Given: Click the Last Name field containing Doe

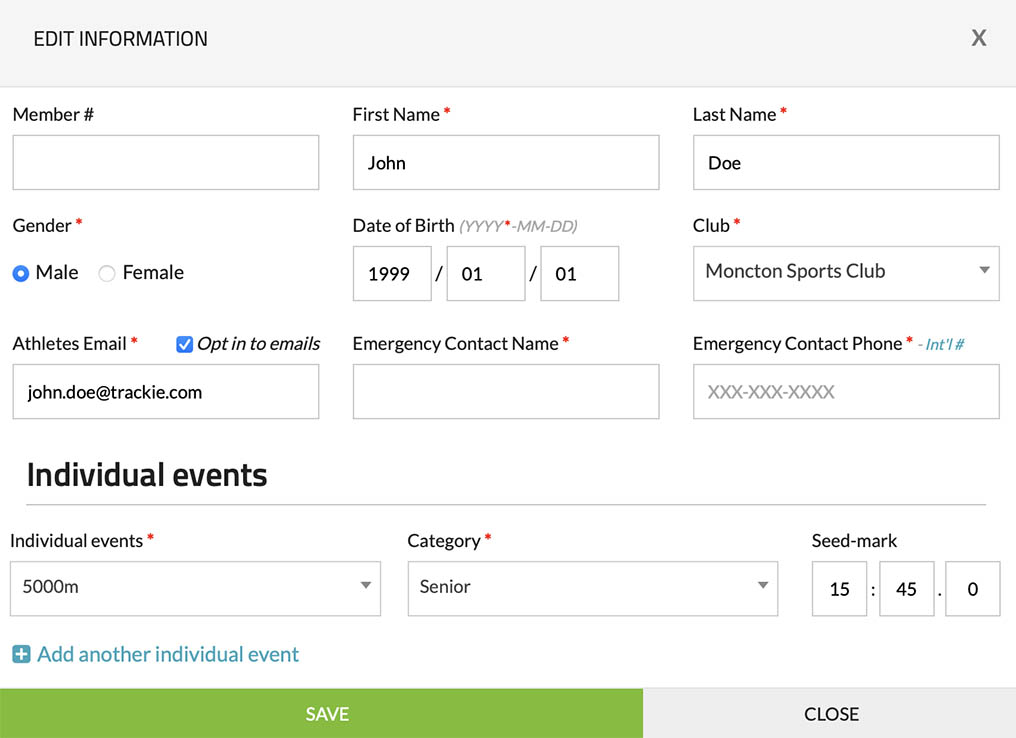Looking at the screenshot, I should click(846, 163).
